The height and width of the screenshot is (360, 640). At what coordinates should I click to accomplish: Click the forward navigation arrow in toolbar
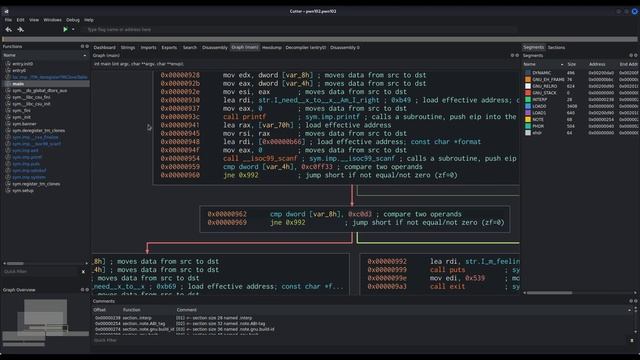pos(20,29)
